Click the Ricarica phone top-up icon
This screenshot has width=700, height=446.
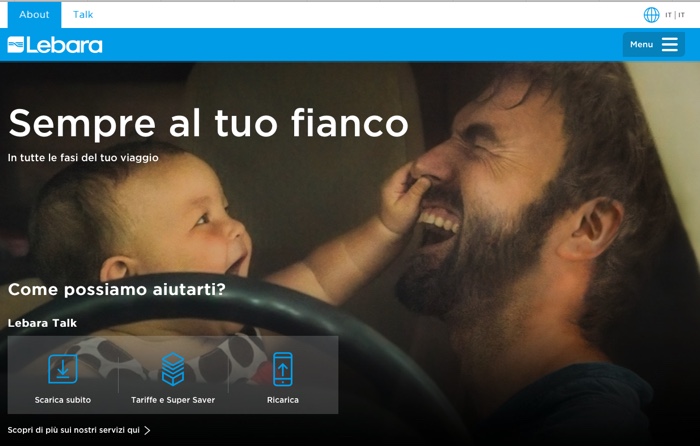pos(283,369)
